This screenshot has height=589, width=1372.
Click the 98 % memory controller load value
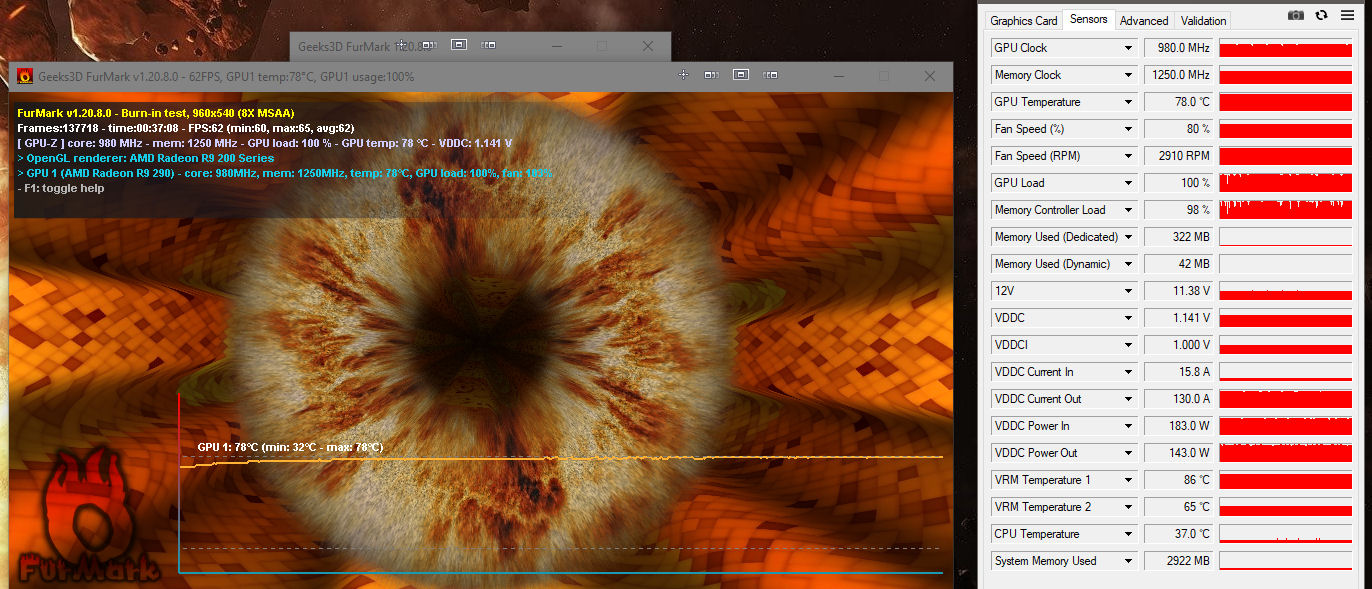point(1179,210)
